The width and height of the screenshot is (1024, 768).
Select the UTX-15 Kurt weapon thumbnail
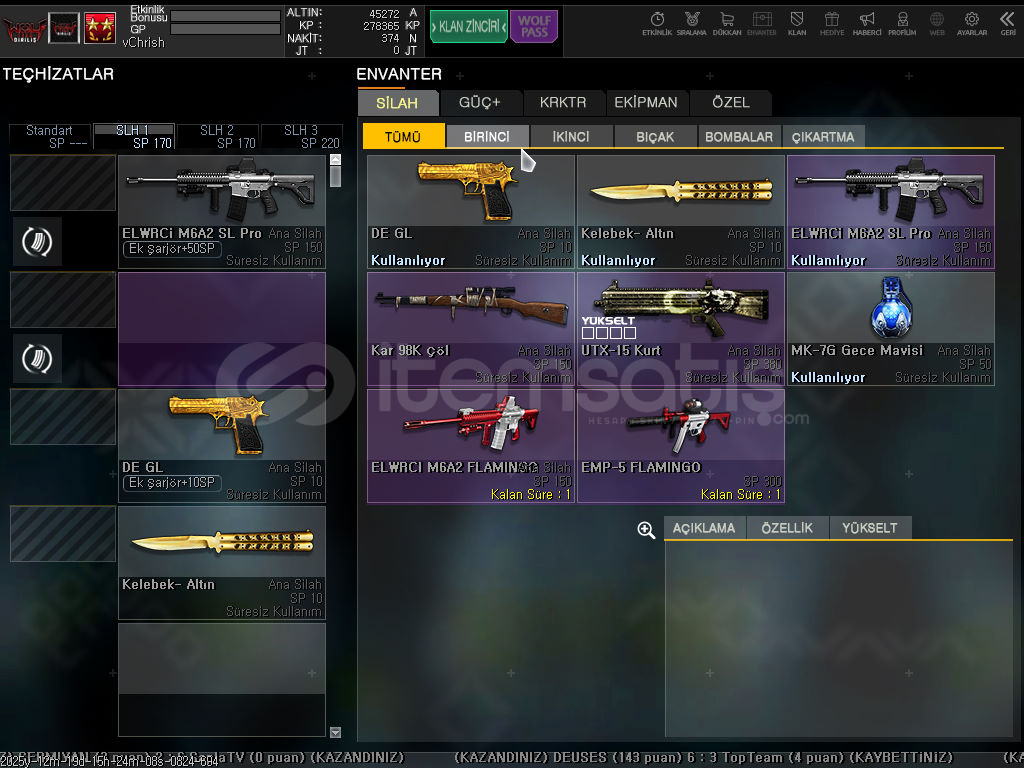[680, 308]
